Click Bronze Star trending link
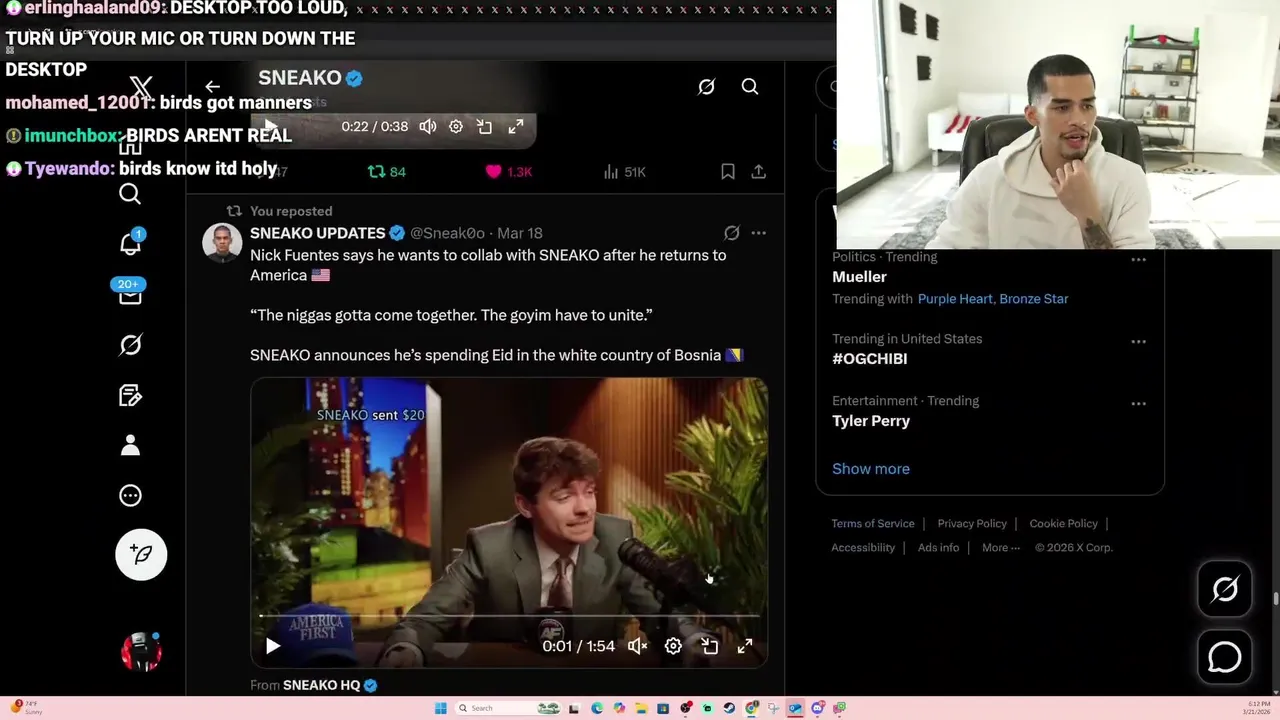 click(x=1033, y=299)
